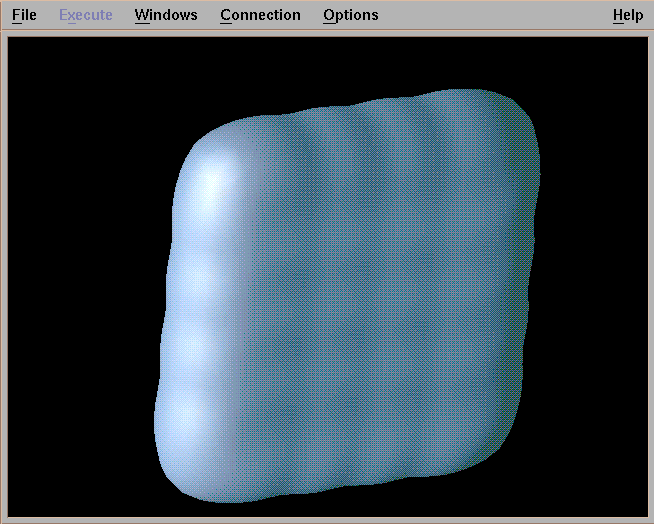Open the File menu
This screenshot has width=654, height=524.
pos(24,15)
